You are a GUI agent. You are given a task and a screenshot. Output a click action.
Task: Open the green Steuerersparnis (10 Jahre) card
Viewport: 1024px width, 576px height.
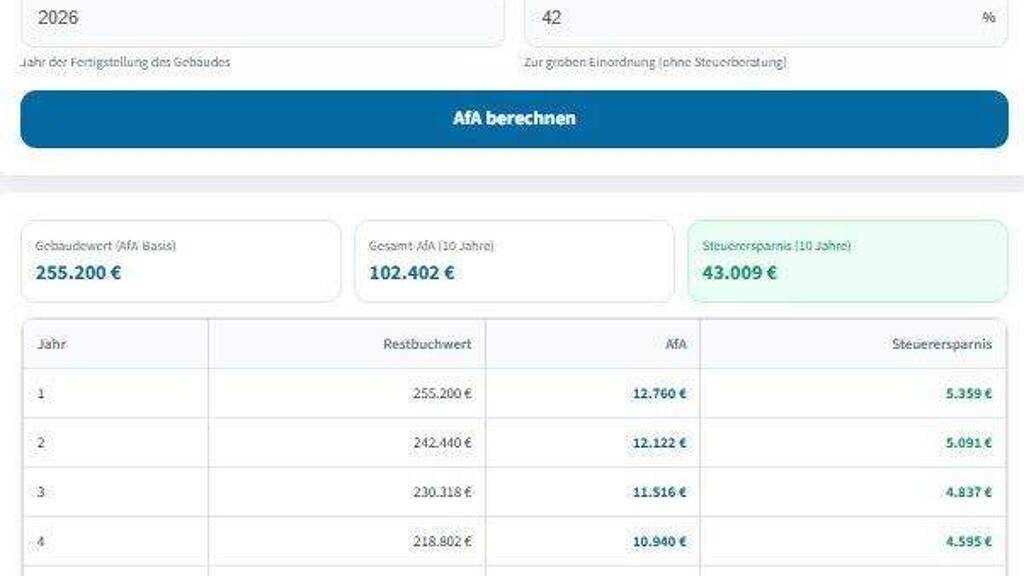click(x=847, y=260)
